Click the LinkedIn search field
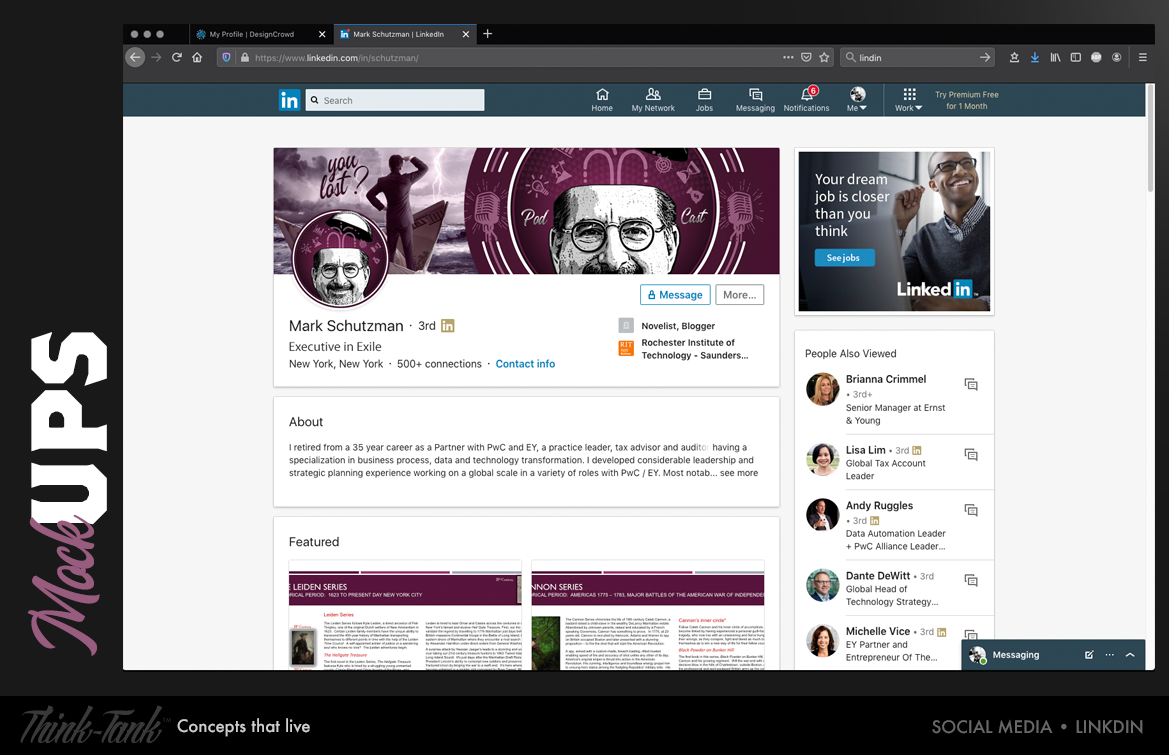Viewport: 1169px width, 755px height. (x=395, y=100)
